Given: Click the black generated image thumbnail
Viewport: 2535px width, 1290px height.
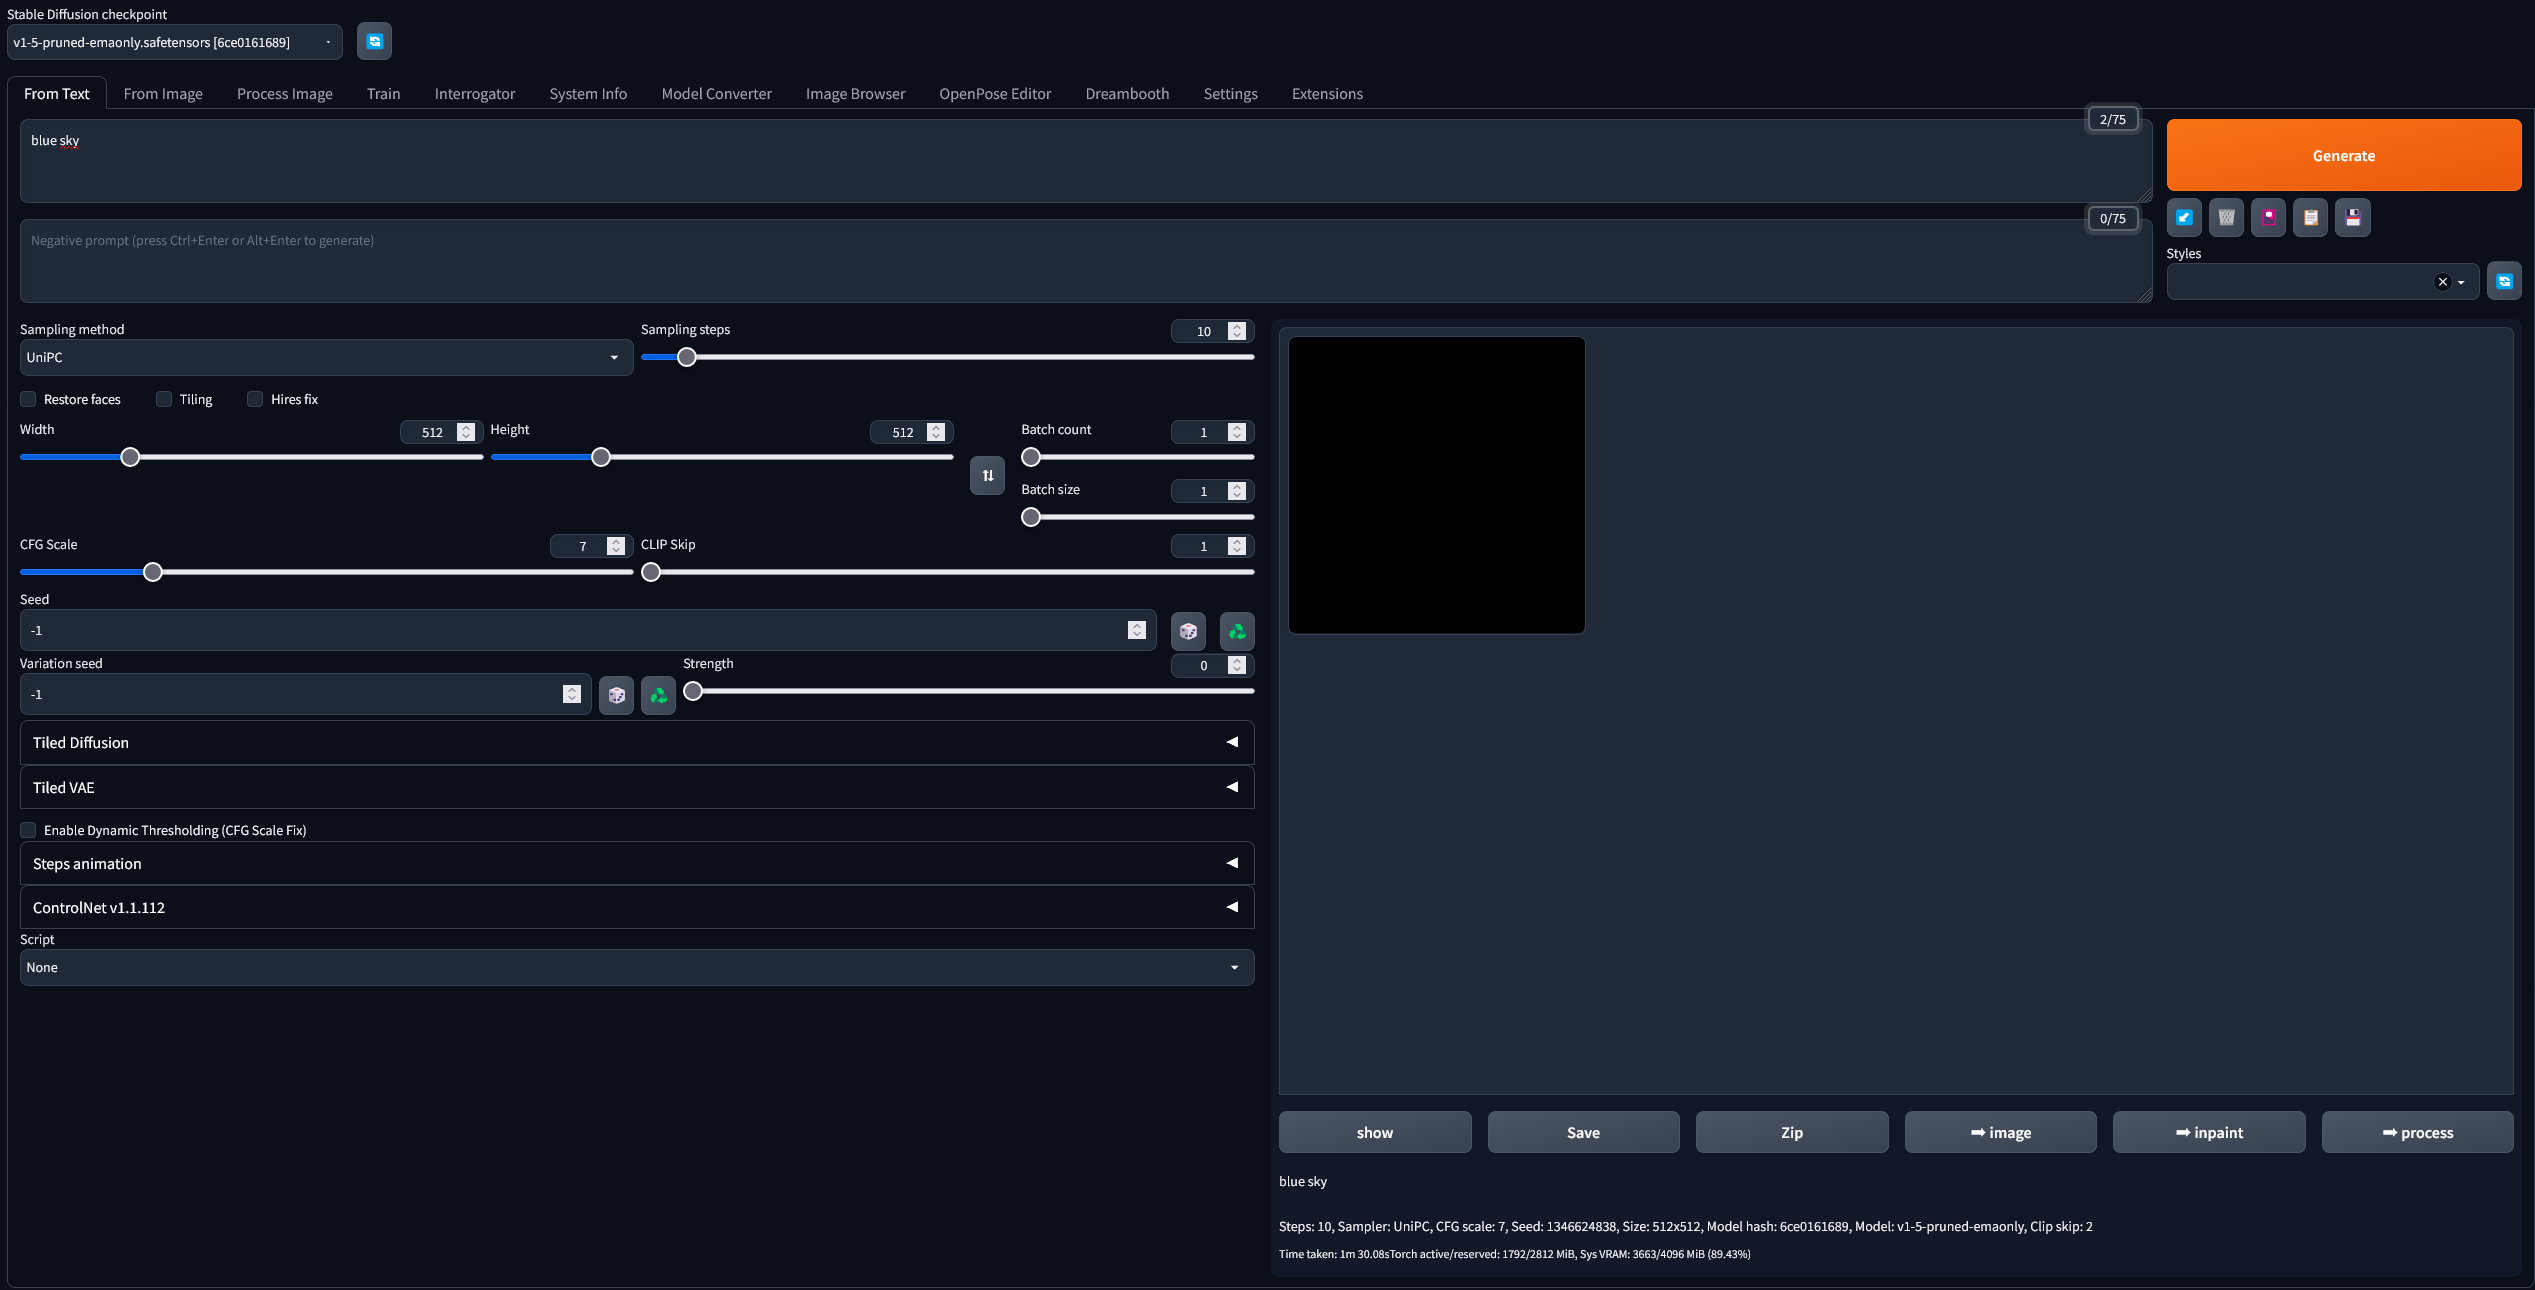Looking at the screenshot, I should 1437,485.
